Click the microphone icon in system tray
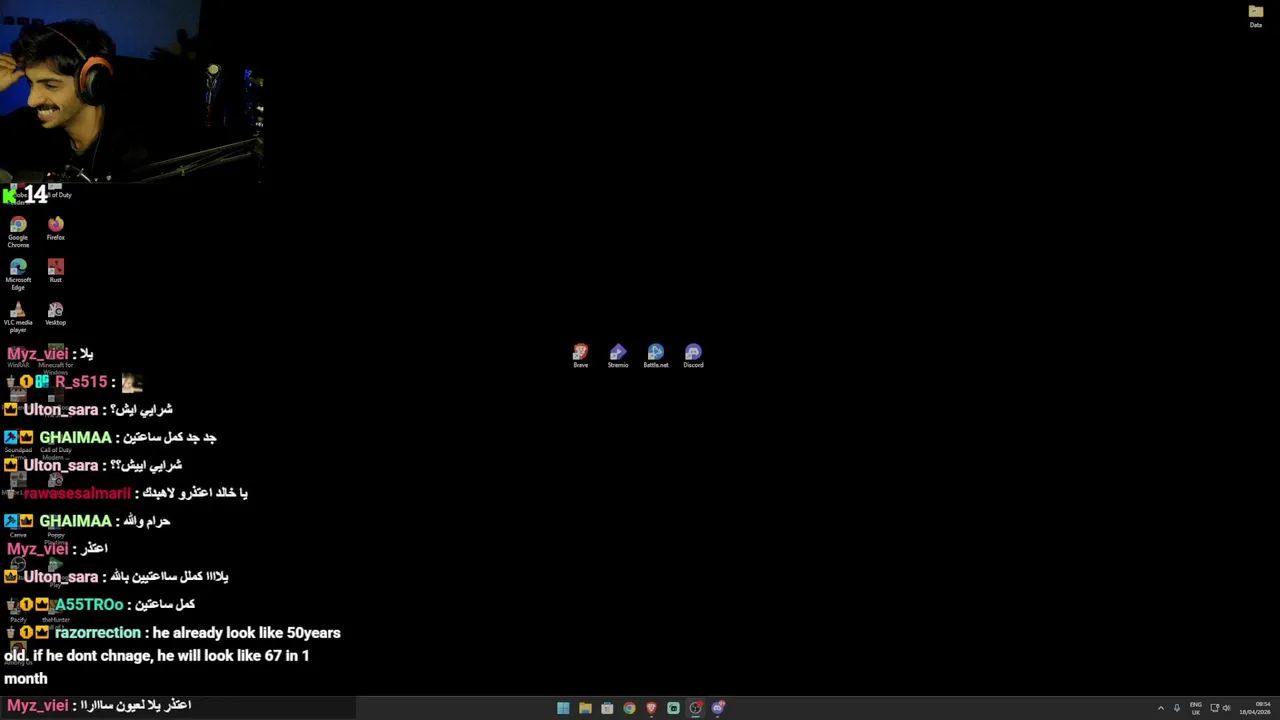Viewport: 1280px width, 720px height. pos(1177,708)
